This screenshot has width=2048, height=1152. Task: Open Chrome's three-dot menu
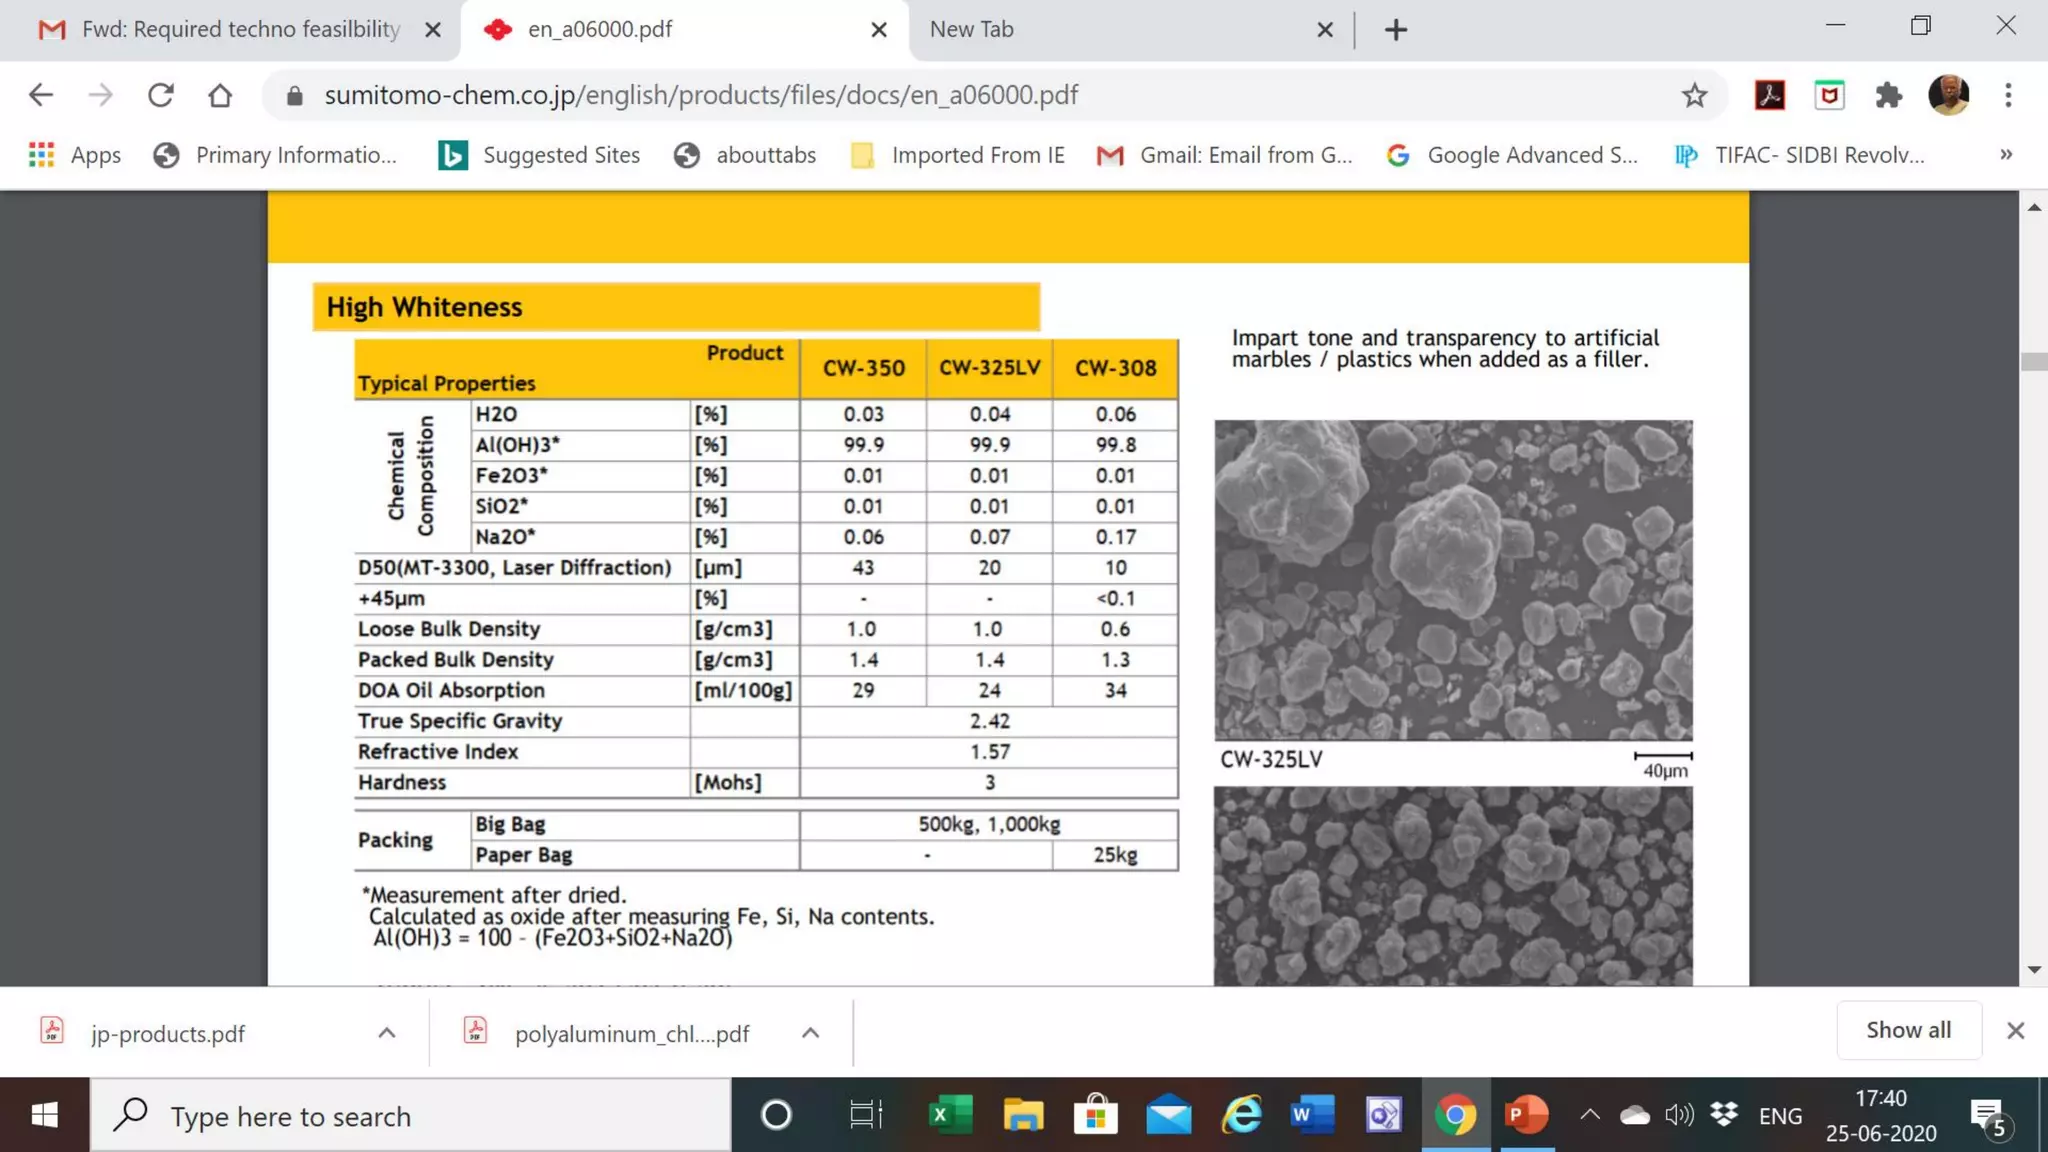[2008, 95]
